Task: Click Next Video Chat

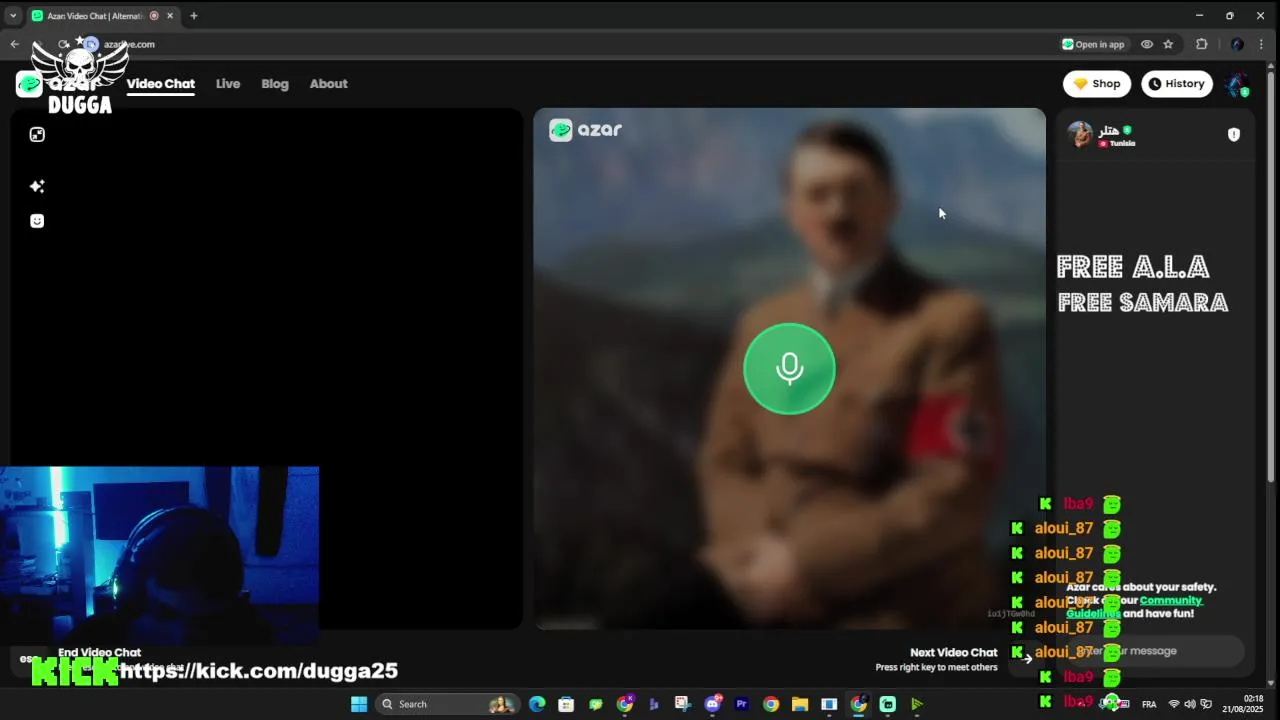Action: [x=954, y=652]
